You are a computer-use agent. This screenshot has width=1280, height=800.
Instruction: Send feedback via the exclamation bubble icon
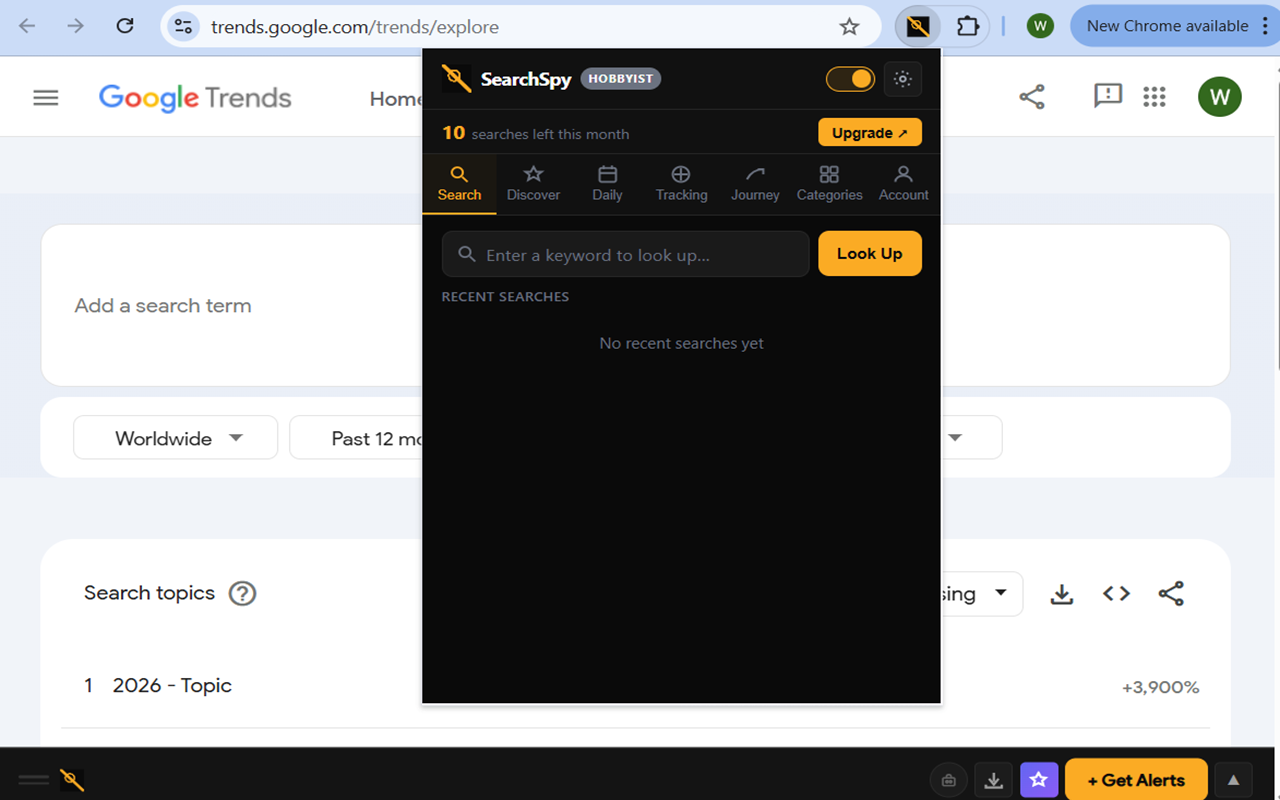[x=1108, y=97]
